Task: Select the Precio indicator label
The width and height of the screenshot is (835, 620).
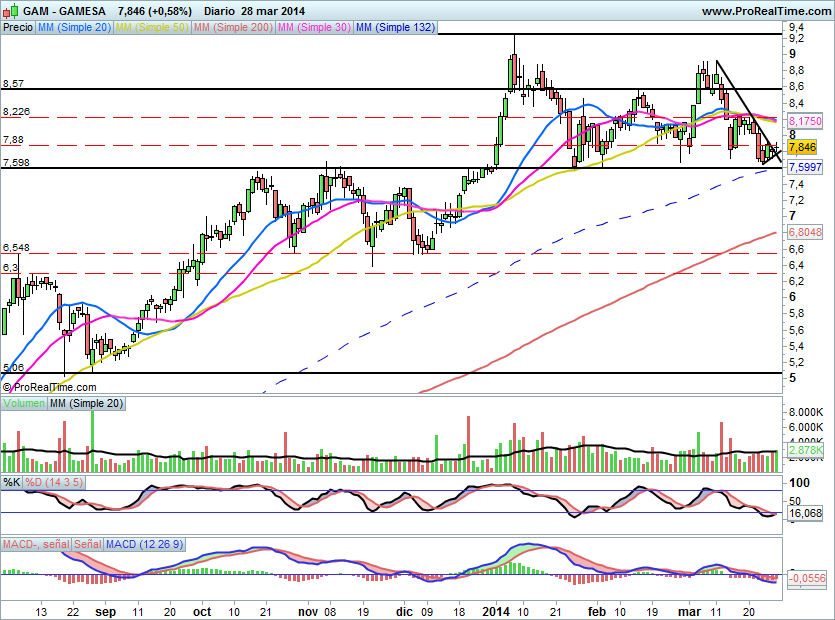Action: pyautogui.click(x=18, y=27)
